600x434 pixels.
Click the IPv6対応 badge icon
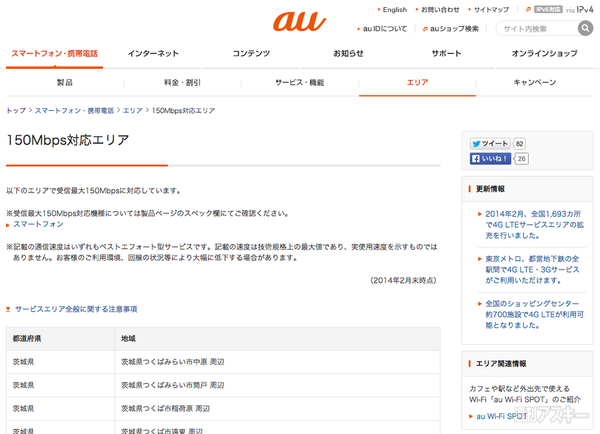pyautogui.click(x=548, y=9)
